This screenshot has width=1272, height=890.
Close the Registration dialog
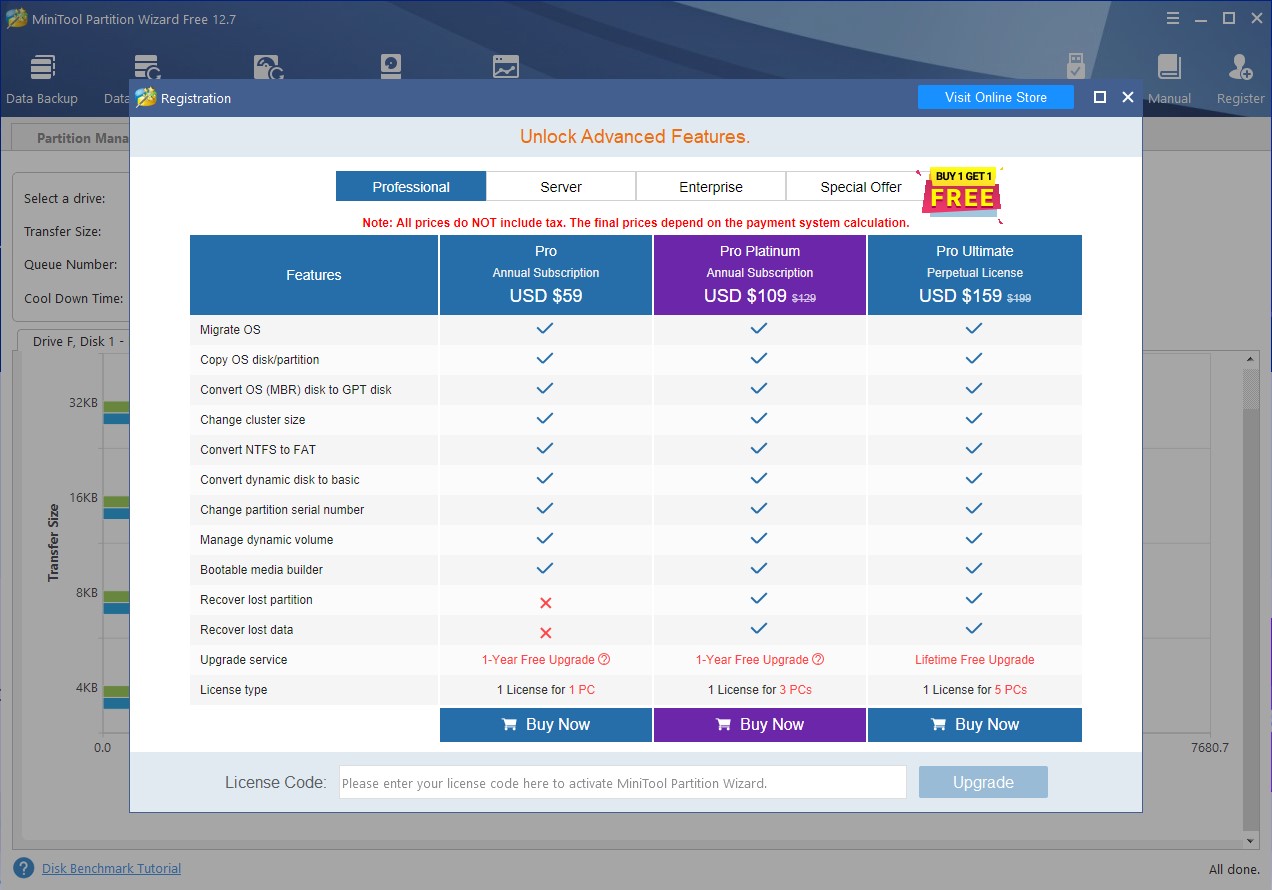click(1128, 97)
